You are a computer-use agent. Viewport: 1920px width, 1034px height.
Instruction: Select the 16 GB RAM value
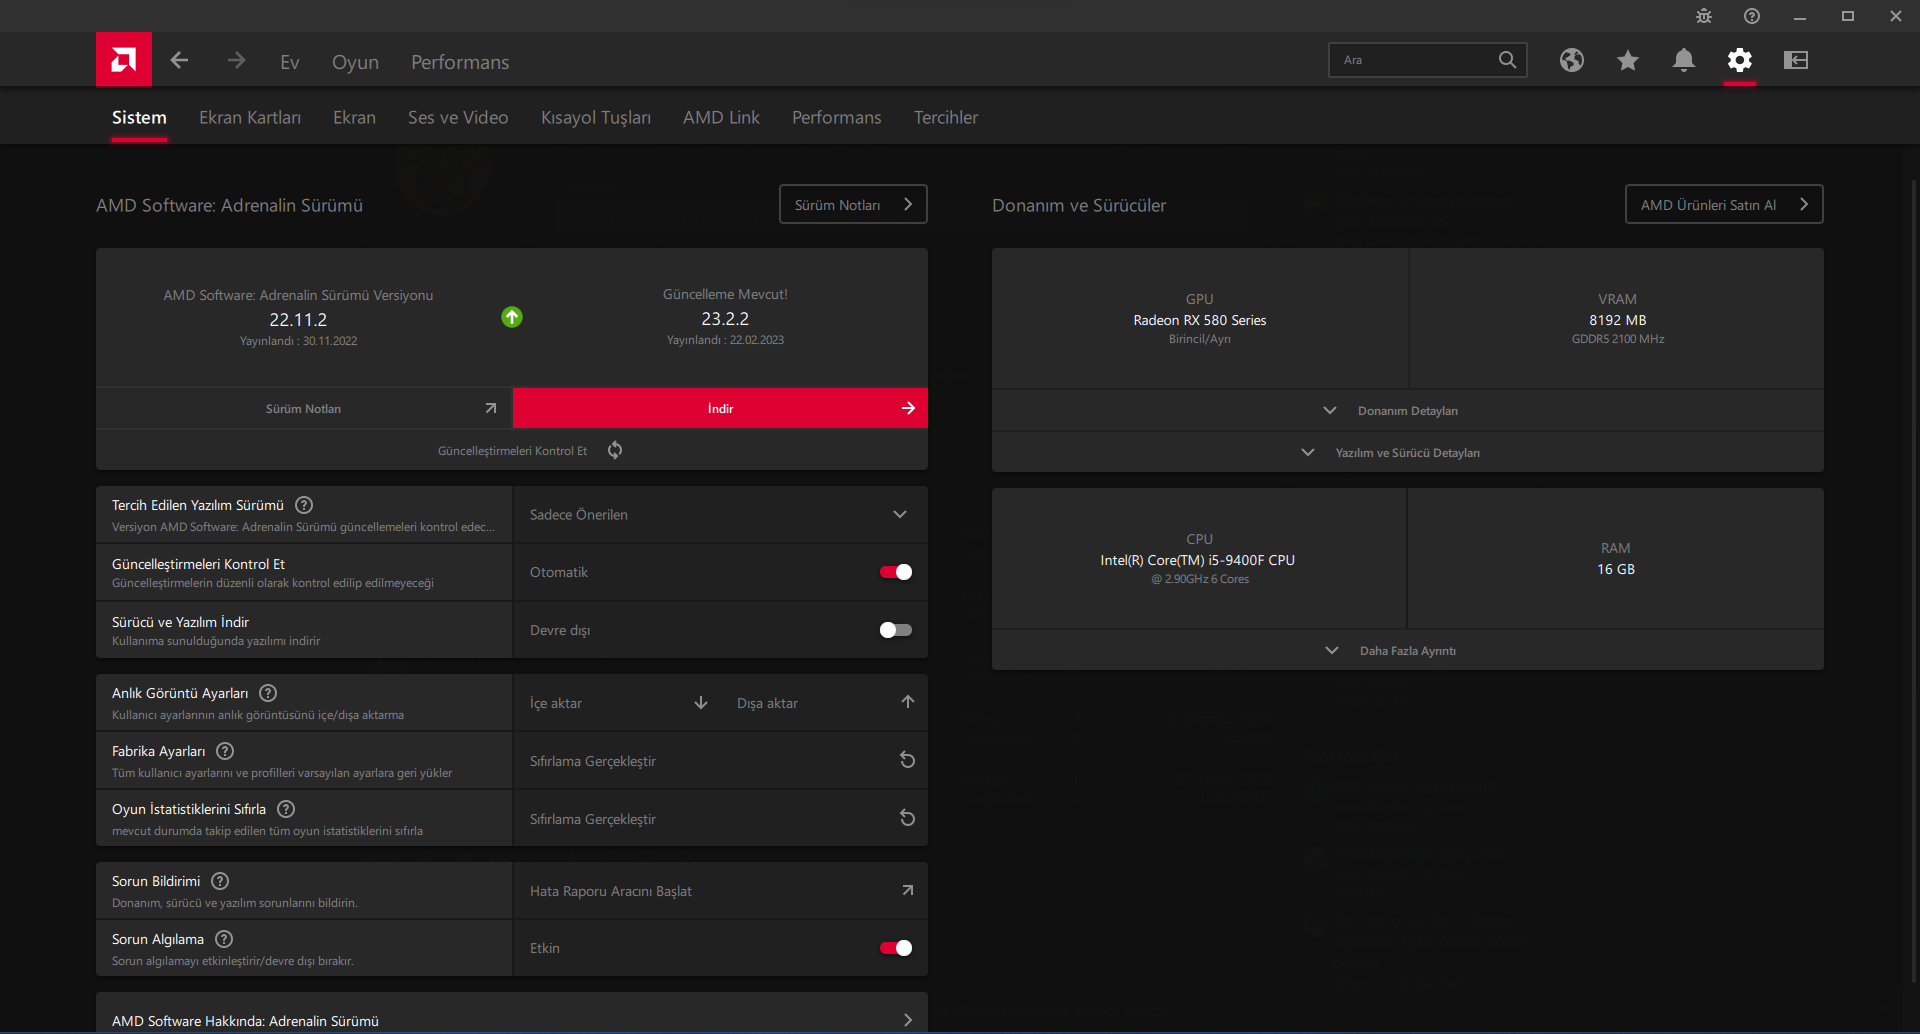pyautogui.click(x=1616, y=569)
